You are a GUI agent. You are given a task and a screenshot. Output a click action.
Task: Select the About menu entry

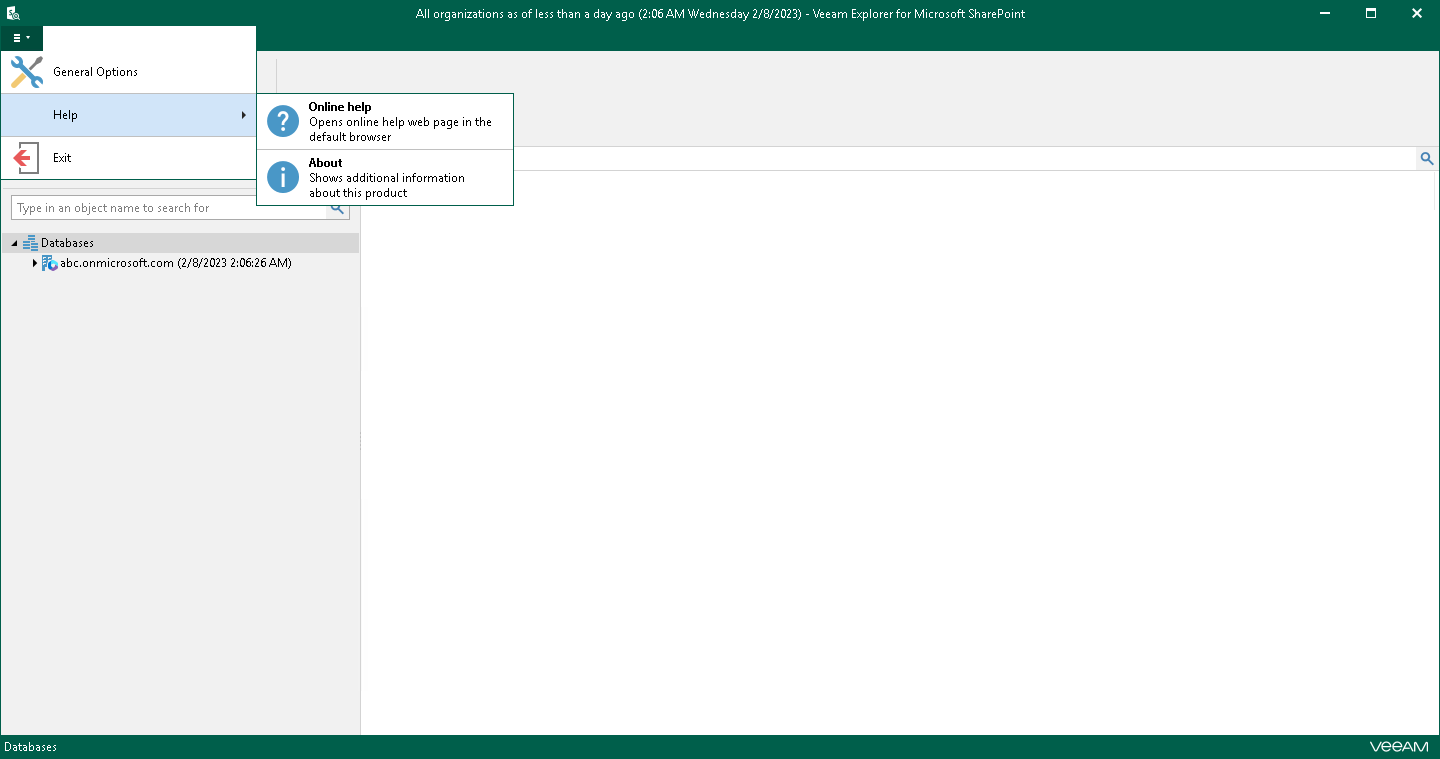pos(325,162)
